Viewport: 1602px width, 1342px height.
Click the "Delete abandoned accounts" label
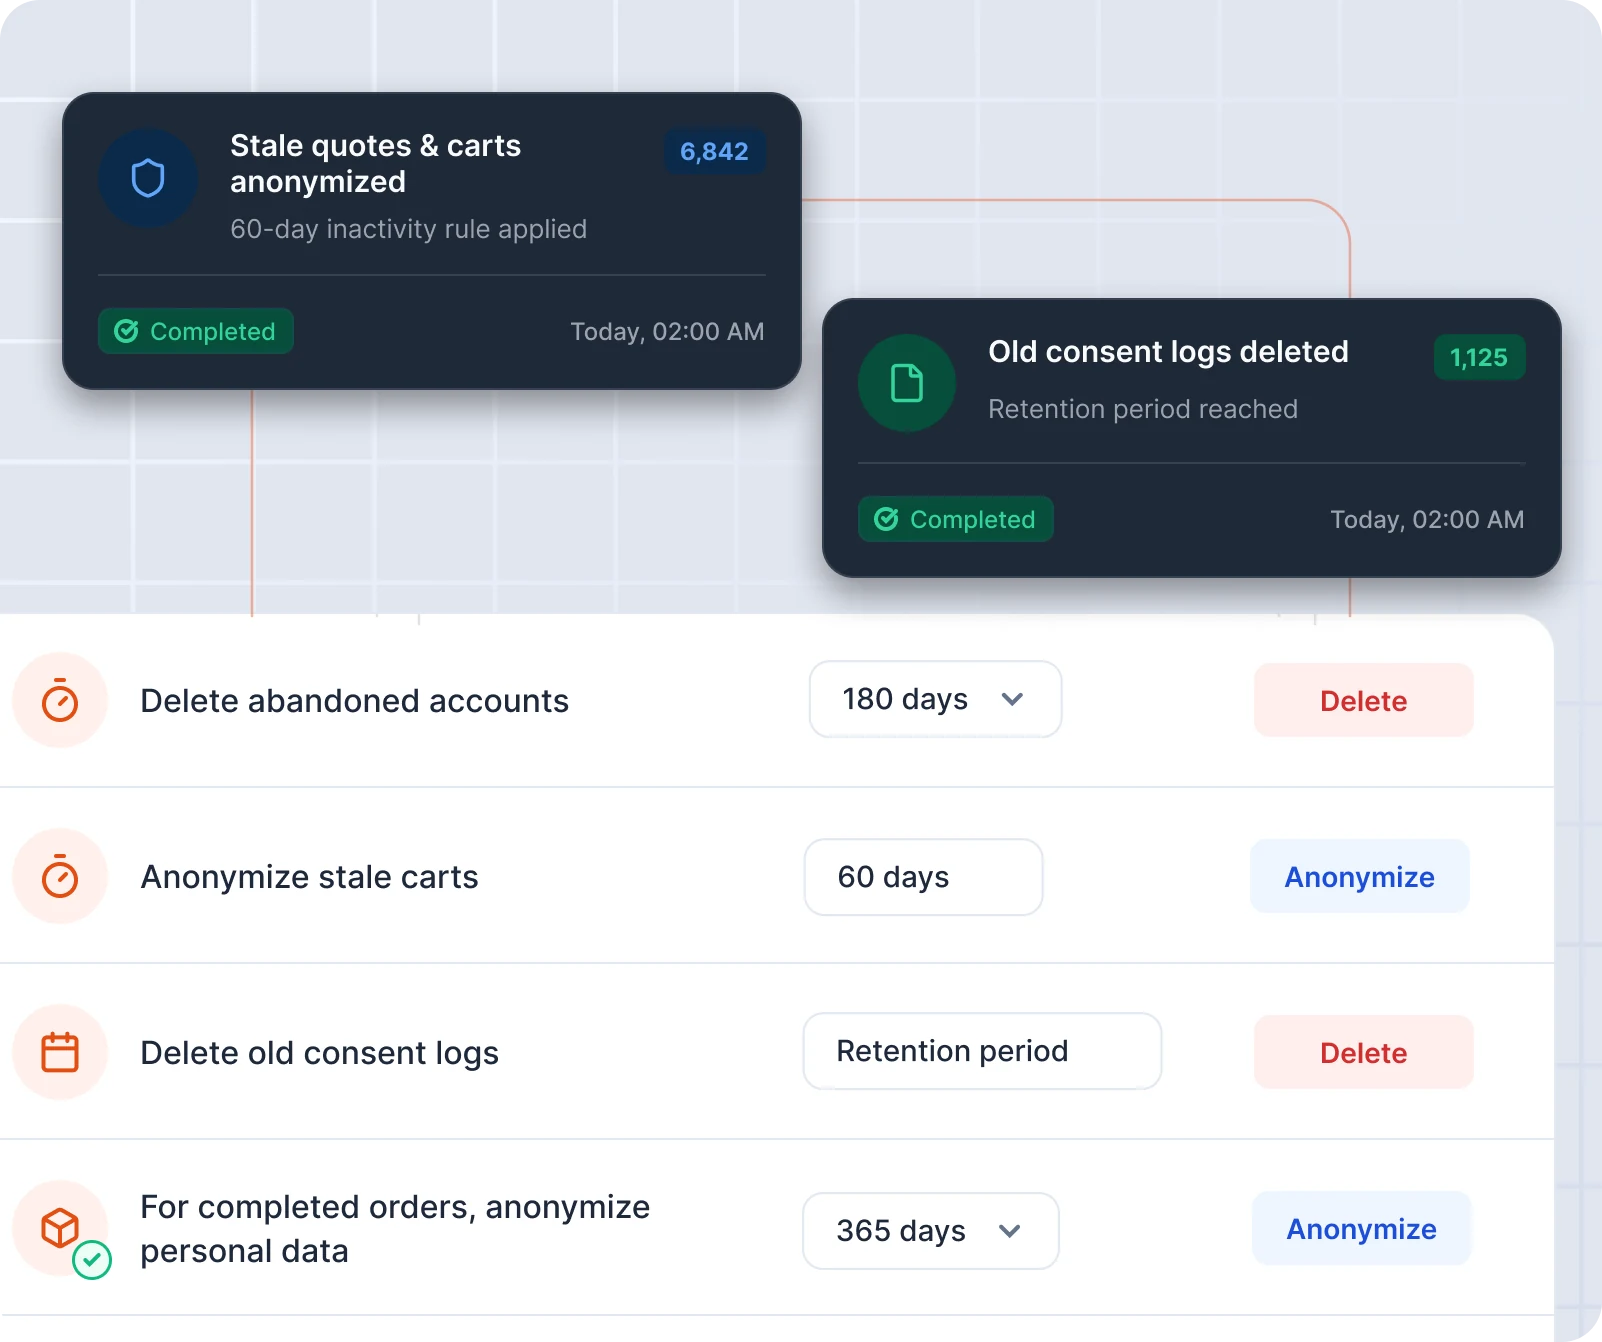tap(354, 701)
